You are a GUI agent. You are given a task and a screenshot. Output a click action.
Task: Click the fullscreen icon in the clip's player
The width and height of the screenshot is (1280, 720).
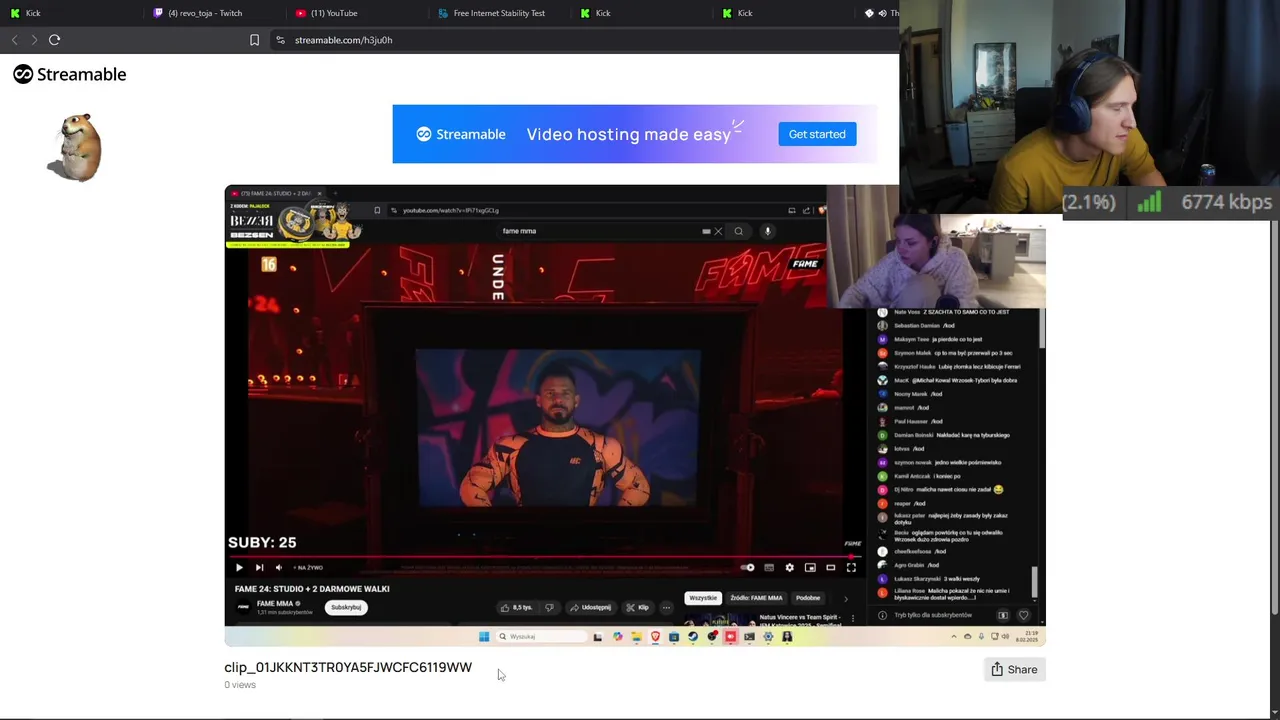tap(851, 567)
